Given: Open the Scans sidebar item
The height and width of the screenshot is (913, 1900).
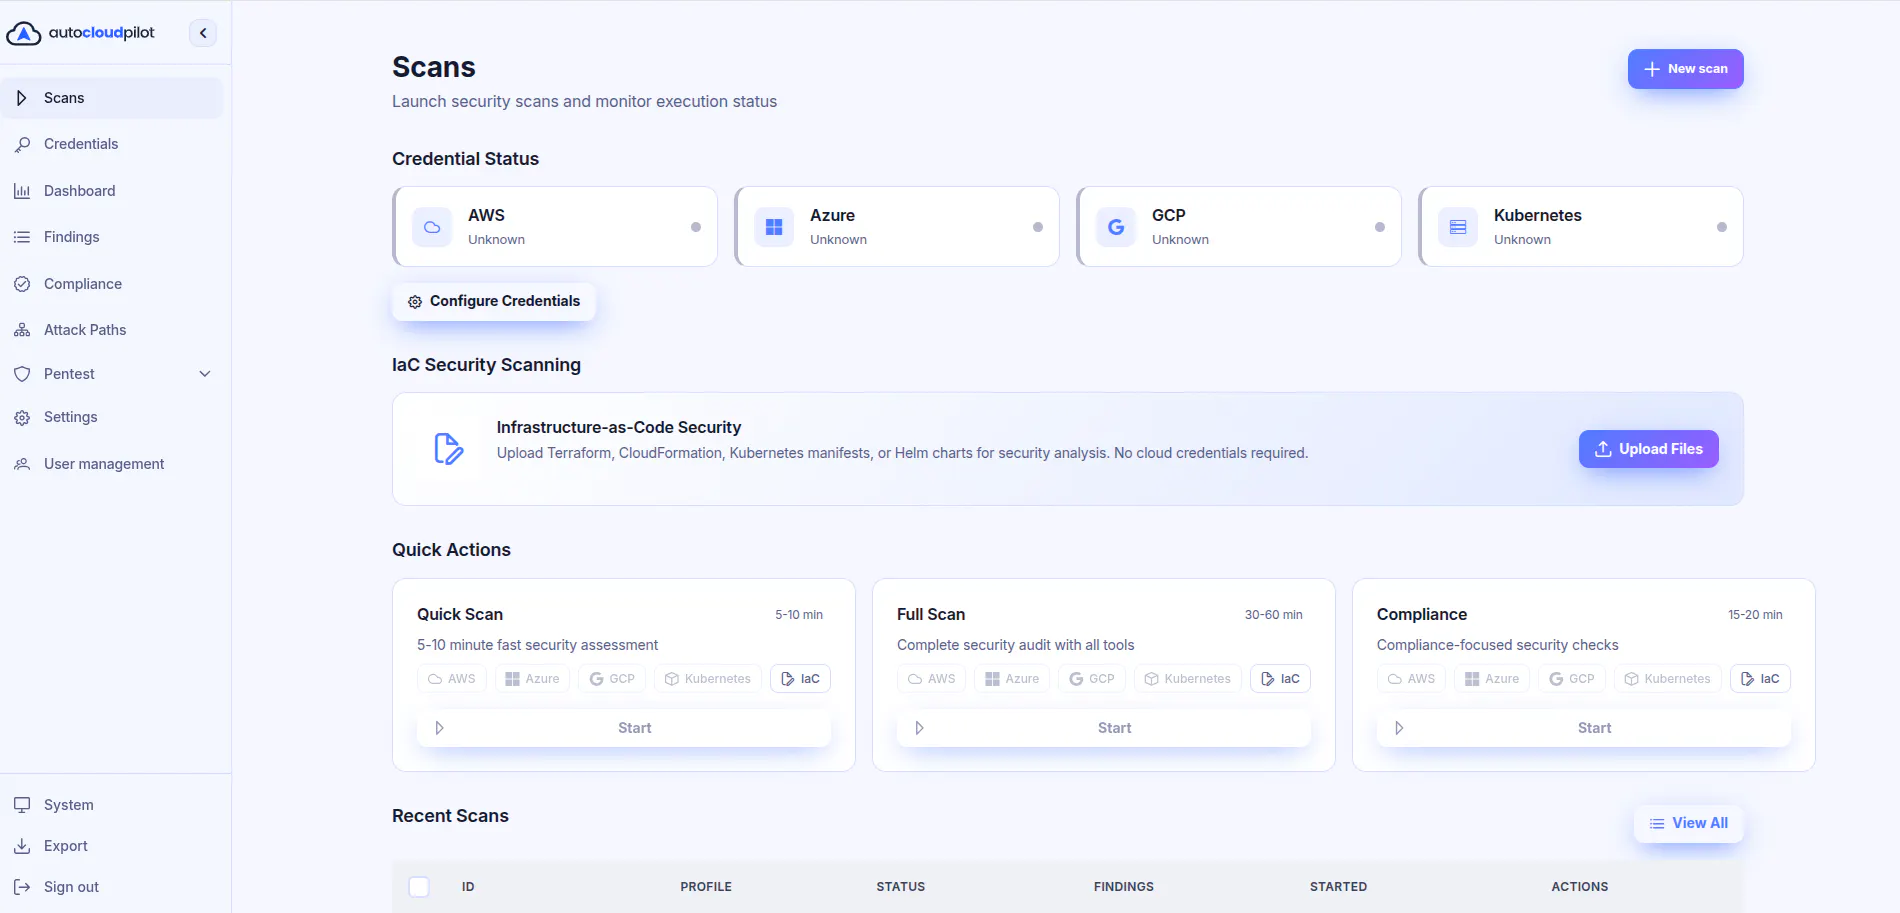Looking at the screenshot, I should [112, 98].
